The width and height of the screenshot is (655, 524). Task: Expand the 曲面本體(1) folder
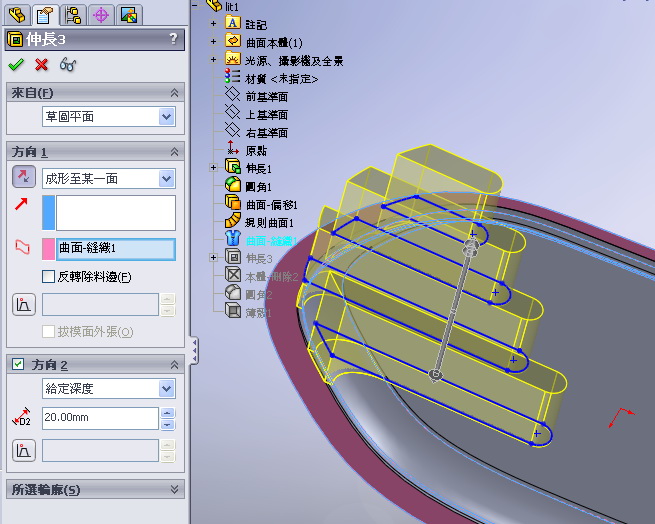(x=213, y=41)
